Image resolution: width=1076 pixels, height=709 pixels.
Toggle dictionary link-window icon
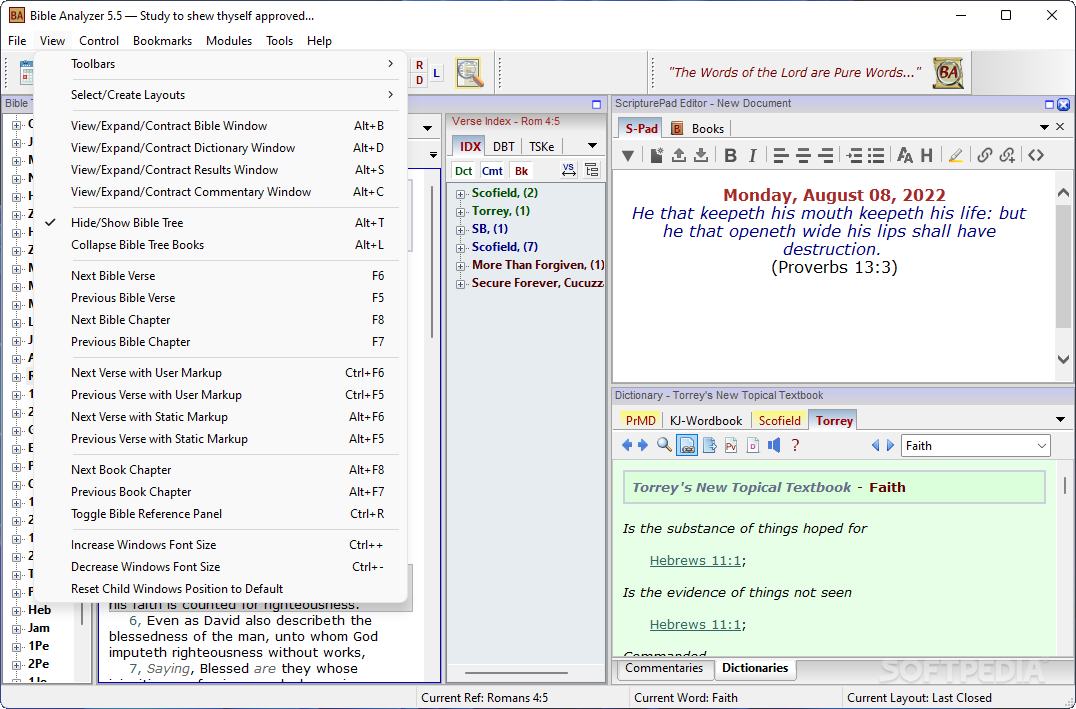(x=687, y=445)
